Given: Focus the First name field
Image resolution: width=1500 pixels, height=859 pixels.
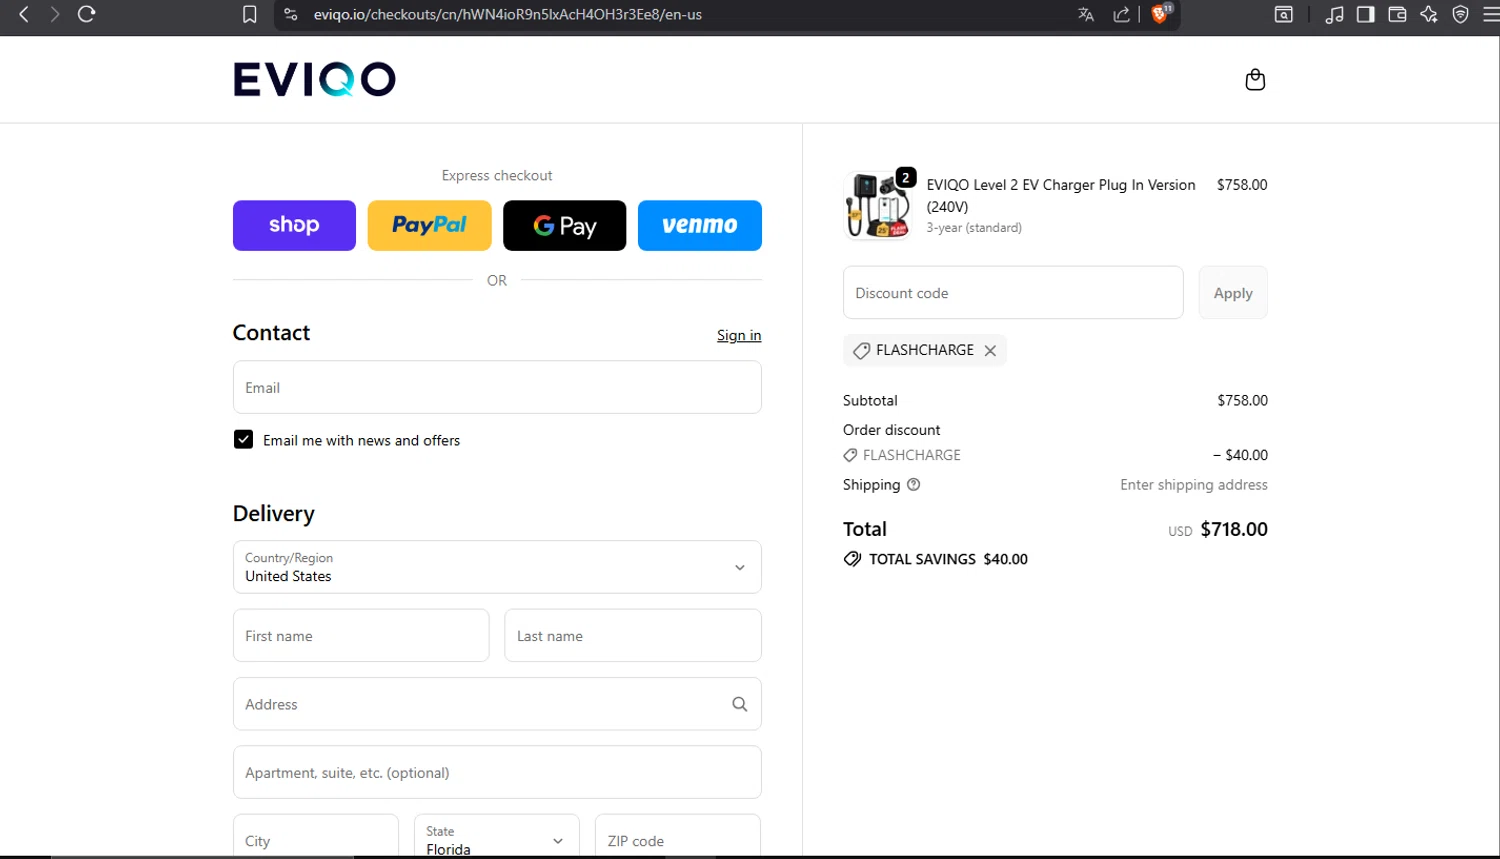Looking at the screenshot, I should tap(361, 636).
